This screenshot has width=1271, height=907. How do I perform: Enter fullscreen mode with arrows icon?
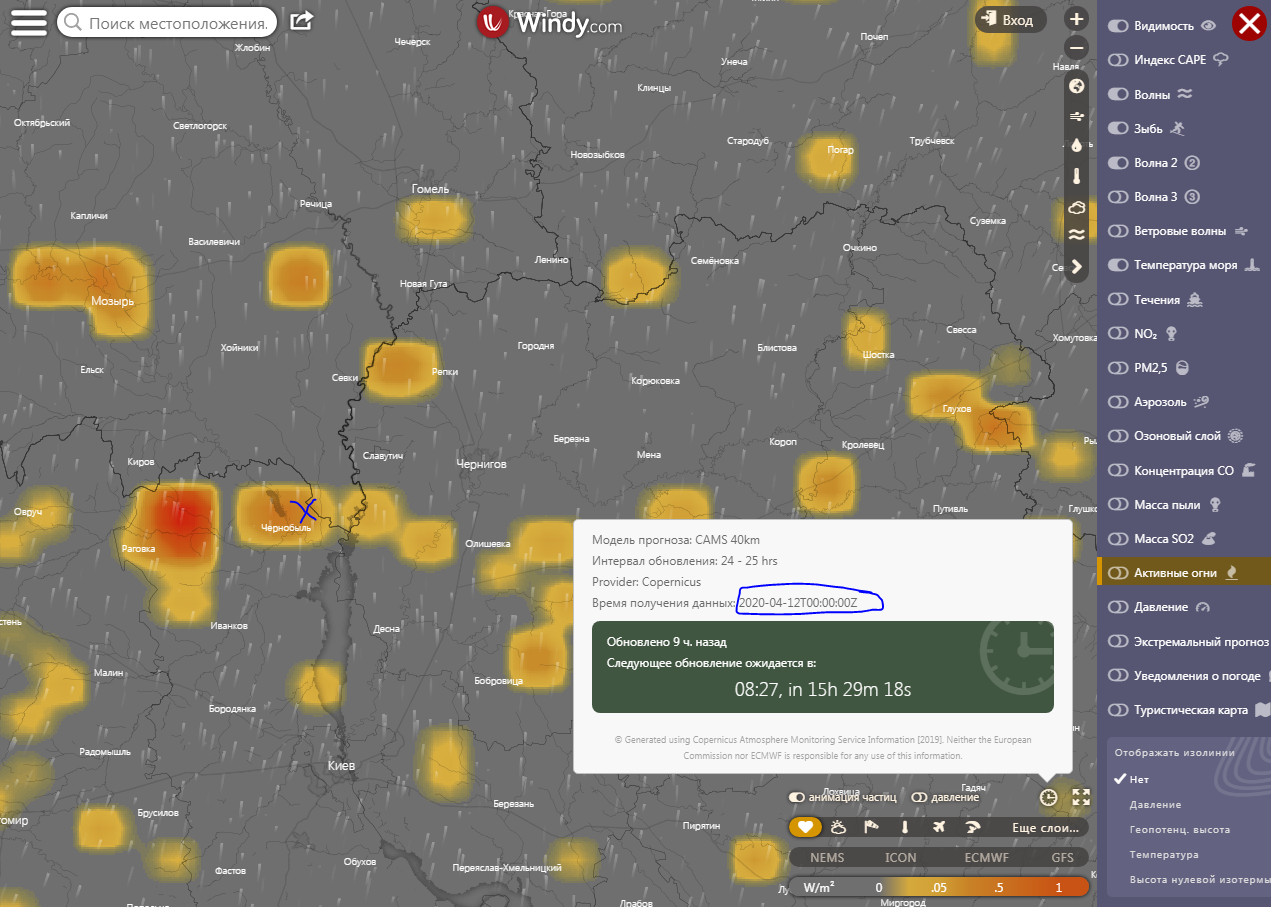tap(1080, 797)
